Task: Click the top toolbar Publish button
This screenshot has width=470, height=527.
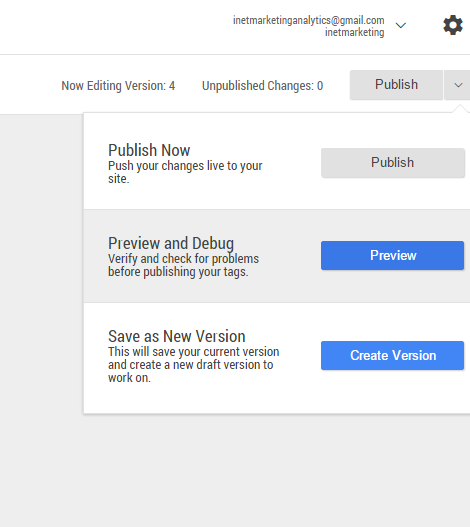Action: click(396, 85)
